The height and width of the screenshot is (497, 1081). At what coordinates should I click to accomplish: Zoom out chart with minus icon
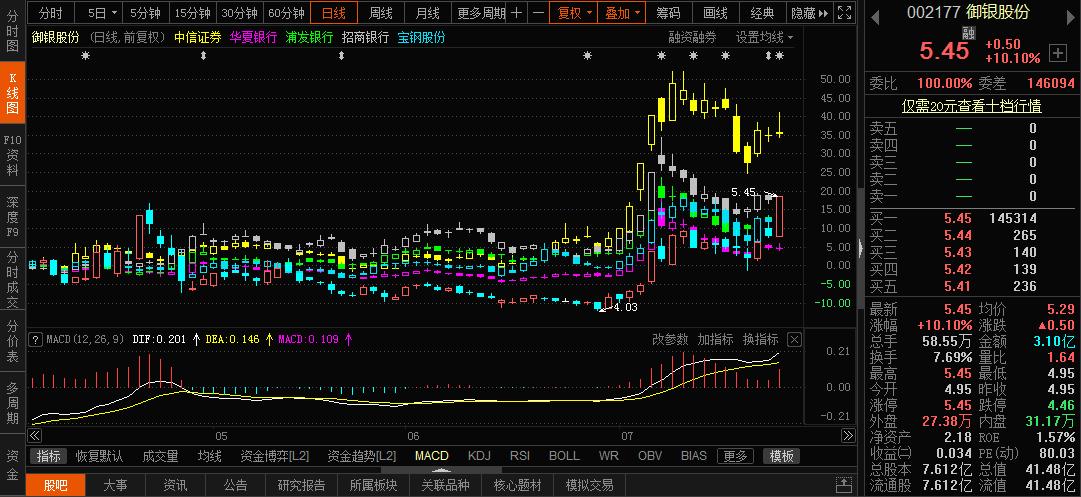(x=538, y=12)
